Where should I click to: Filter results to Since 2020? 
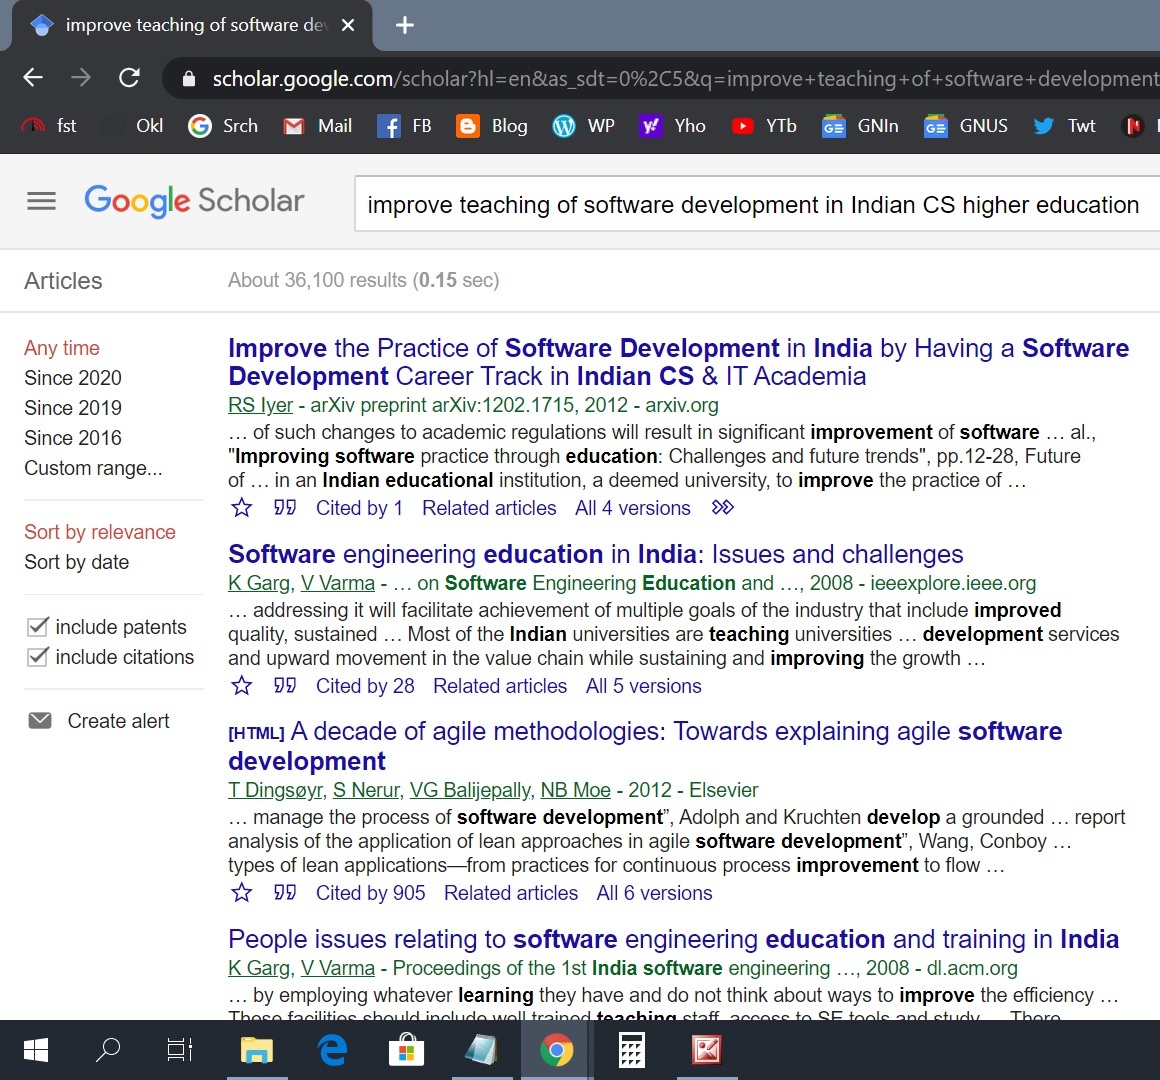click(x=73, y=378)
